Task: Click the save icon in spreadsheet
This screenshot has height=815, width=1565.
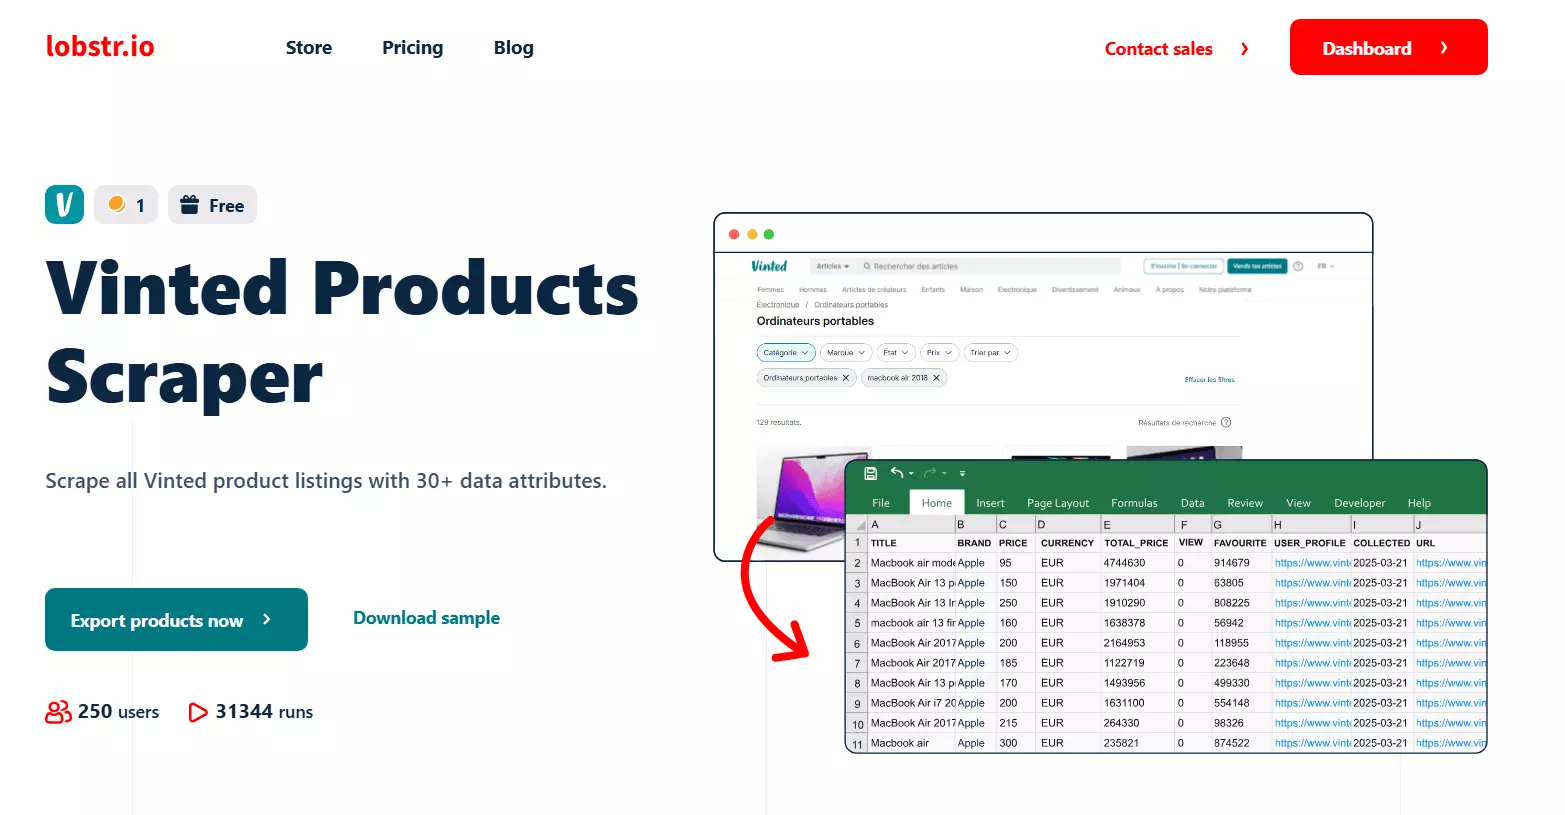Action: pyautogui.click(x=870, y=473)
